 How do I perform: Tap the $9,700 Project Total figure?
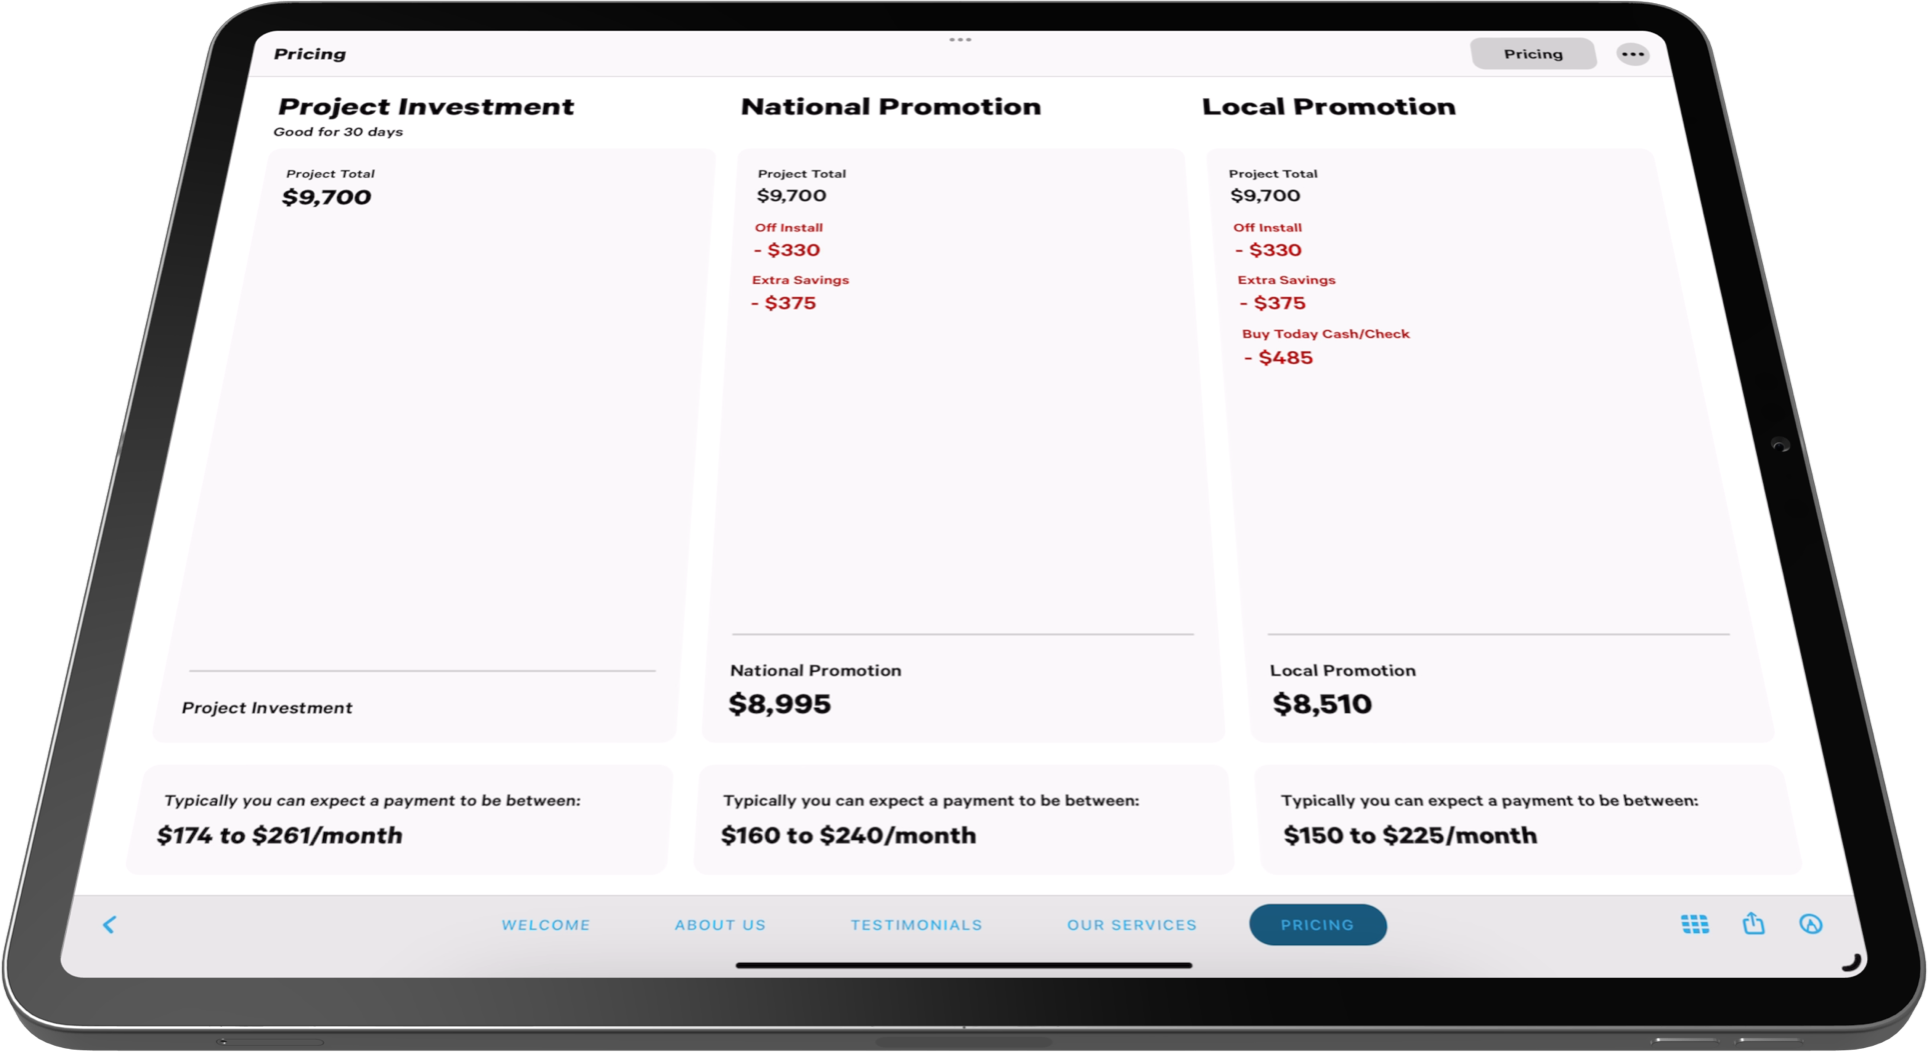(327, 197)
